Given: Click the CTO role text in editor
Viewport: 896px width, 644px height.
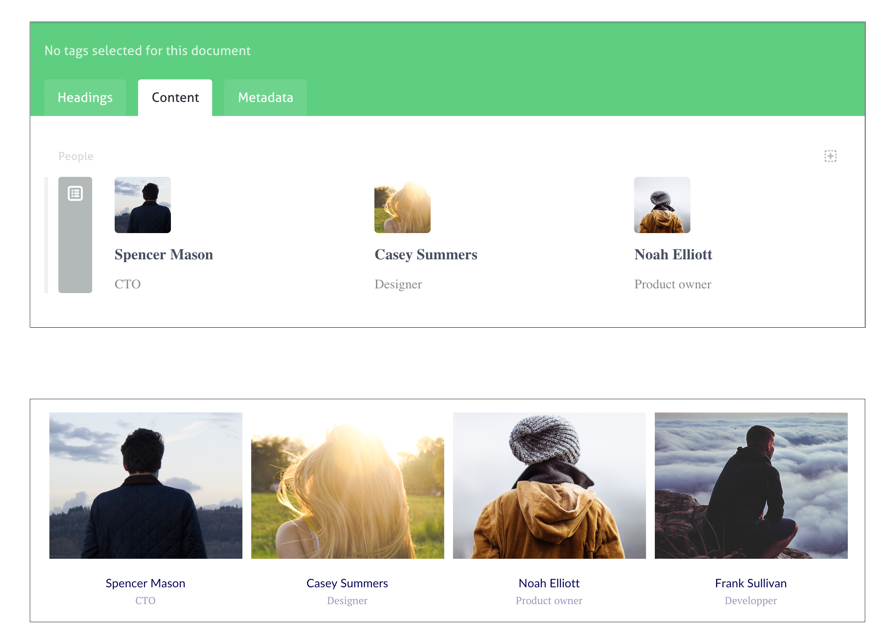Looking at the screenshot, I should click(127, 284).
